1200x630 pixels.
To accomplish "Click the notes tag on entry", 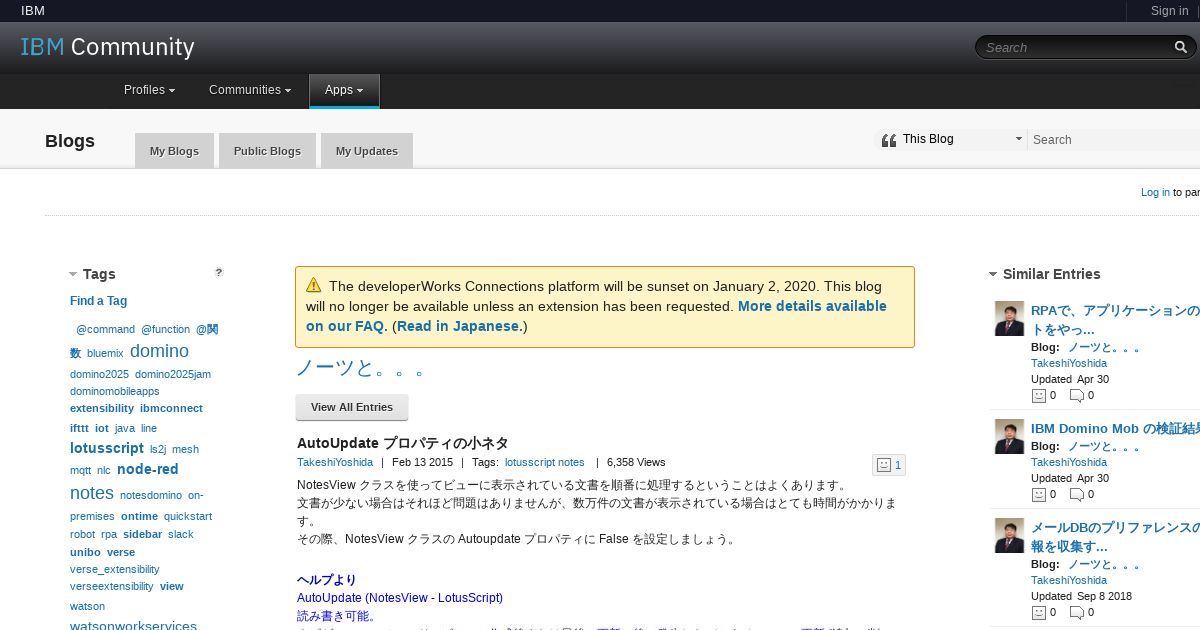I will [571, 462].
